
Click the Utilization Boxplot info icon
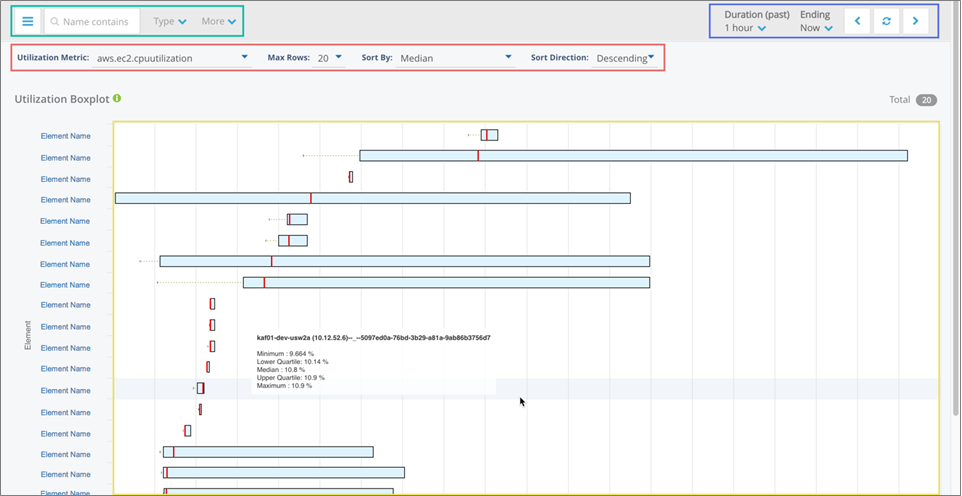tap(117, 98)
